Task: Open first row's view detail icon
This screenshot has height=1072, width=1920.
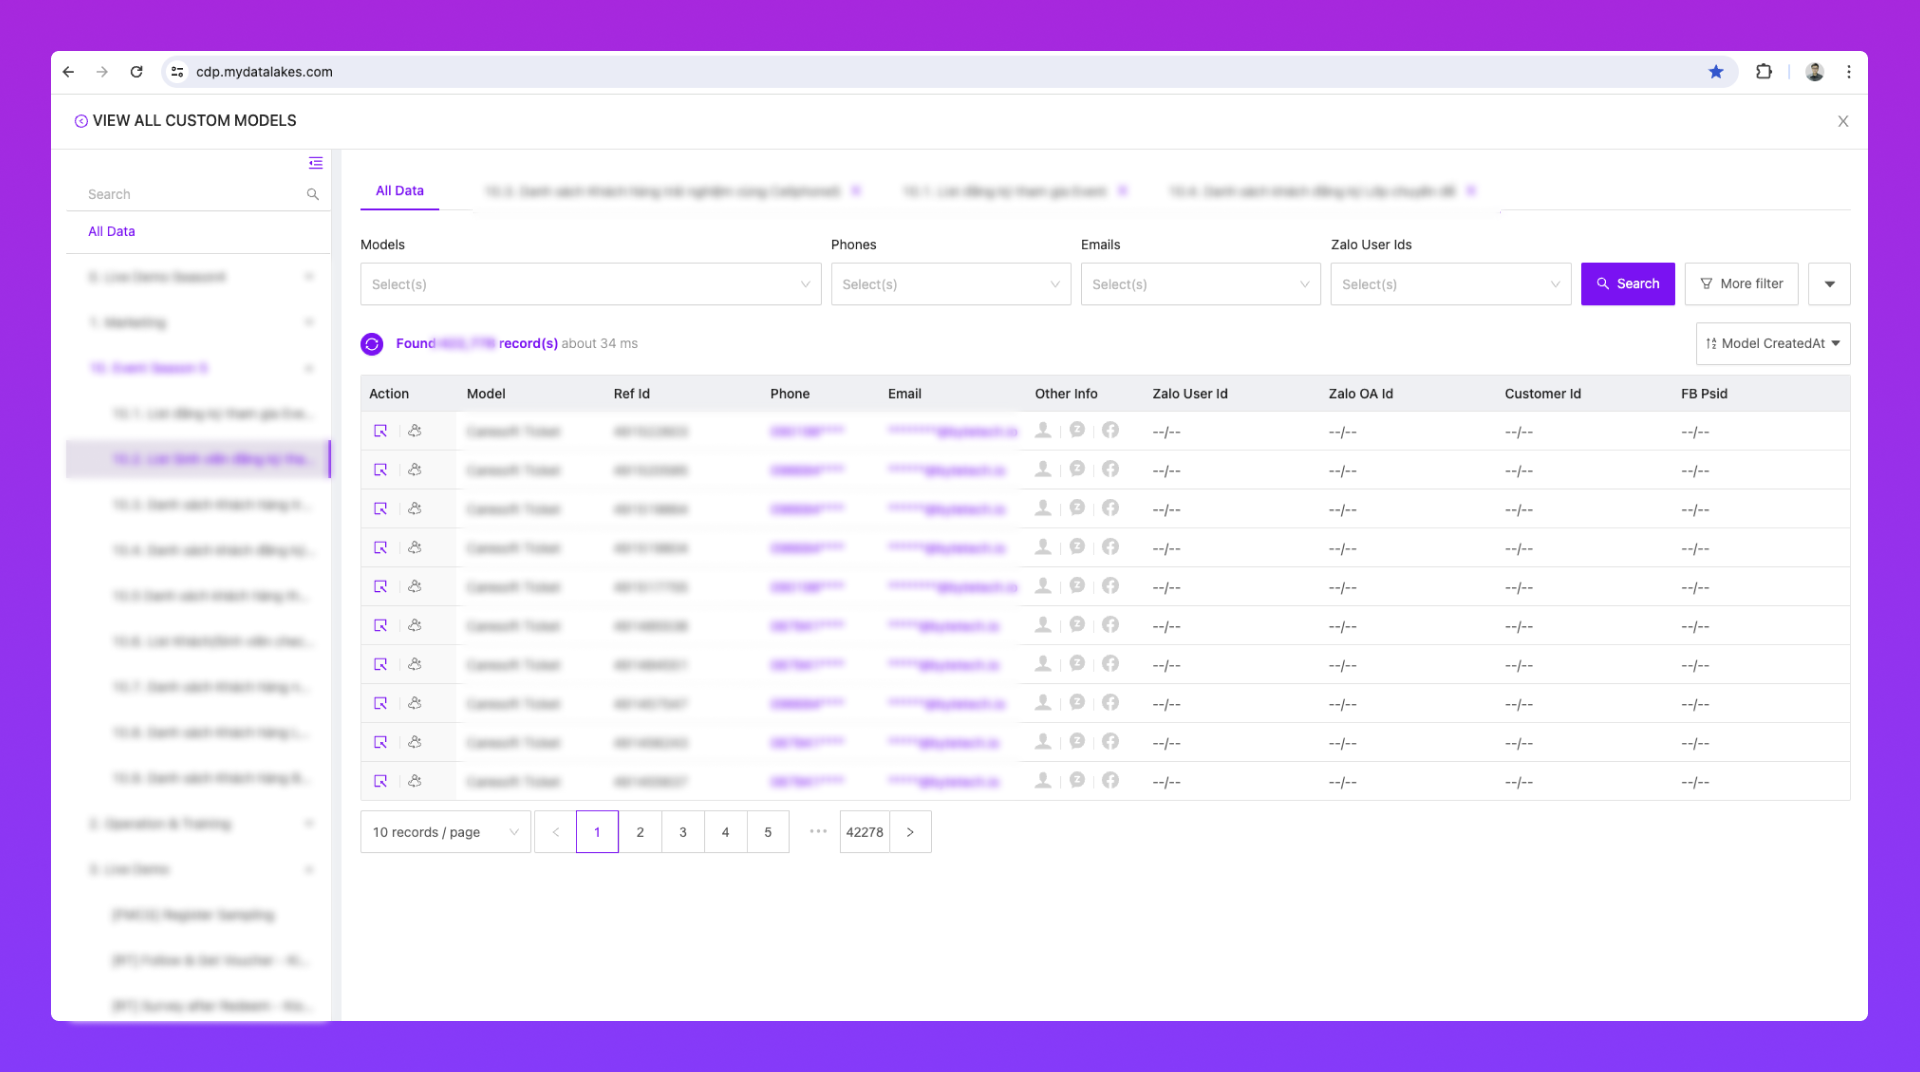Action: (x=380, y=431)
